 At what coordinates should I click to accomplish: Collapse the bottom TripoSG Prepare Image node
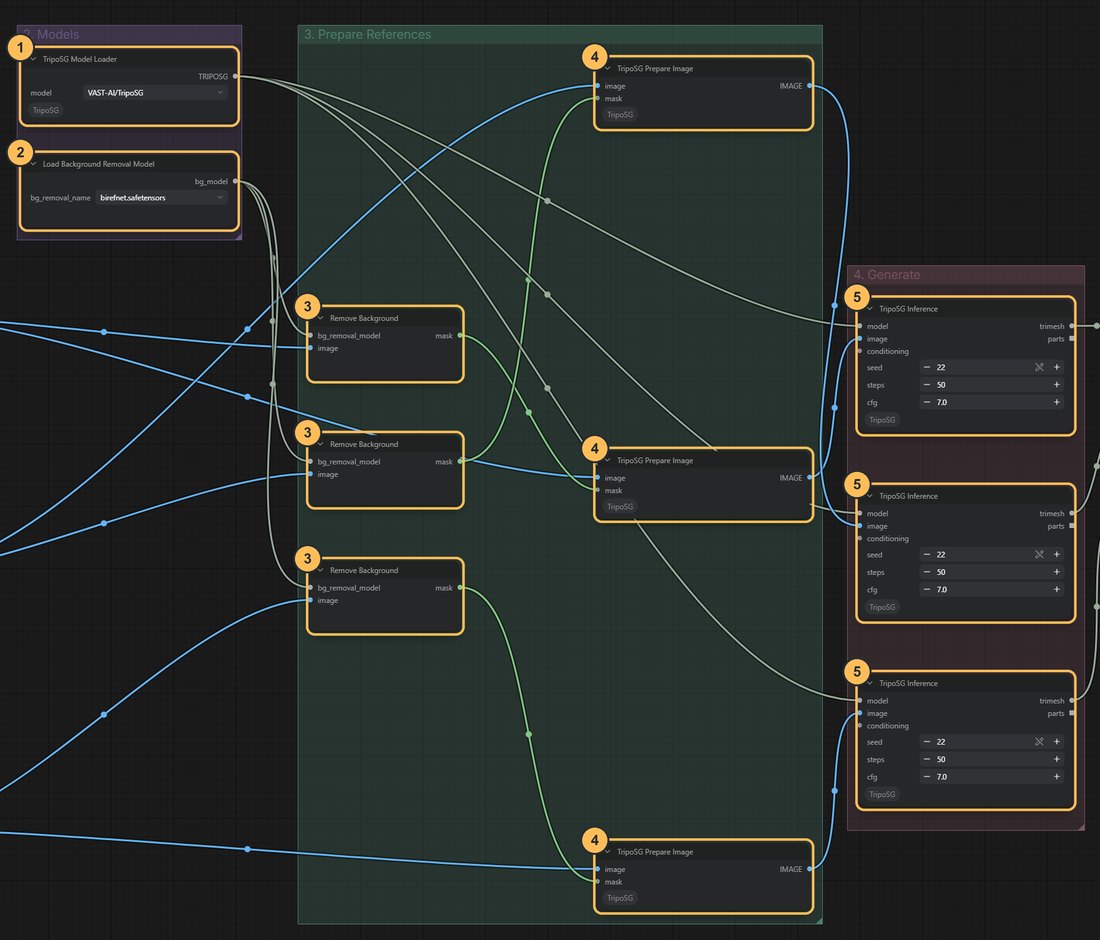click(608, 852)
